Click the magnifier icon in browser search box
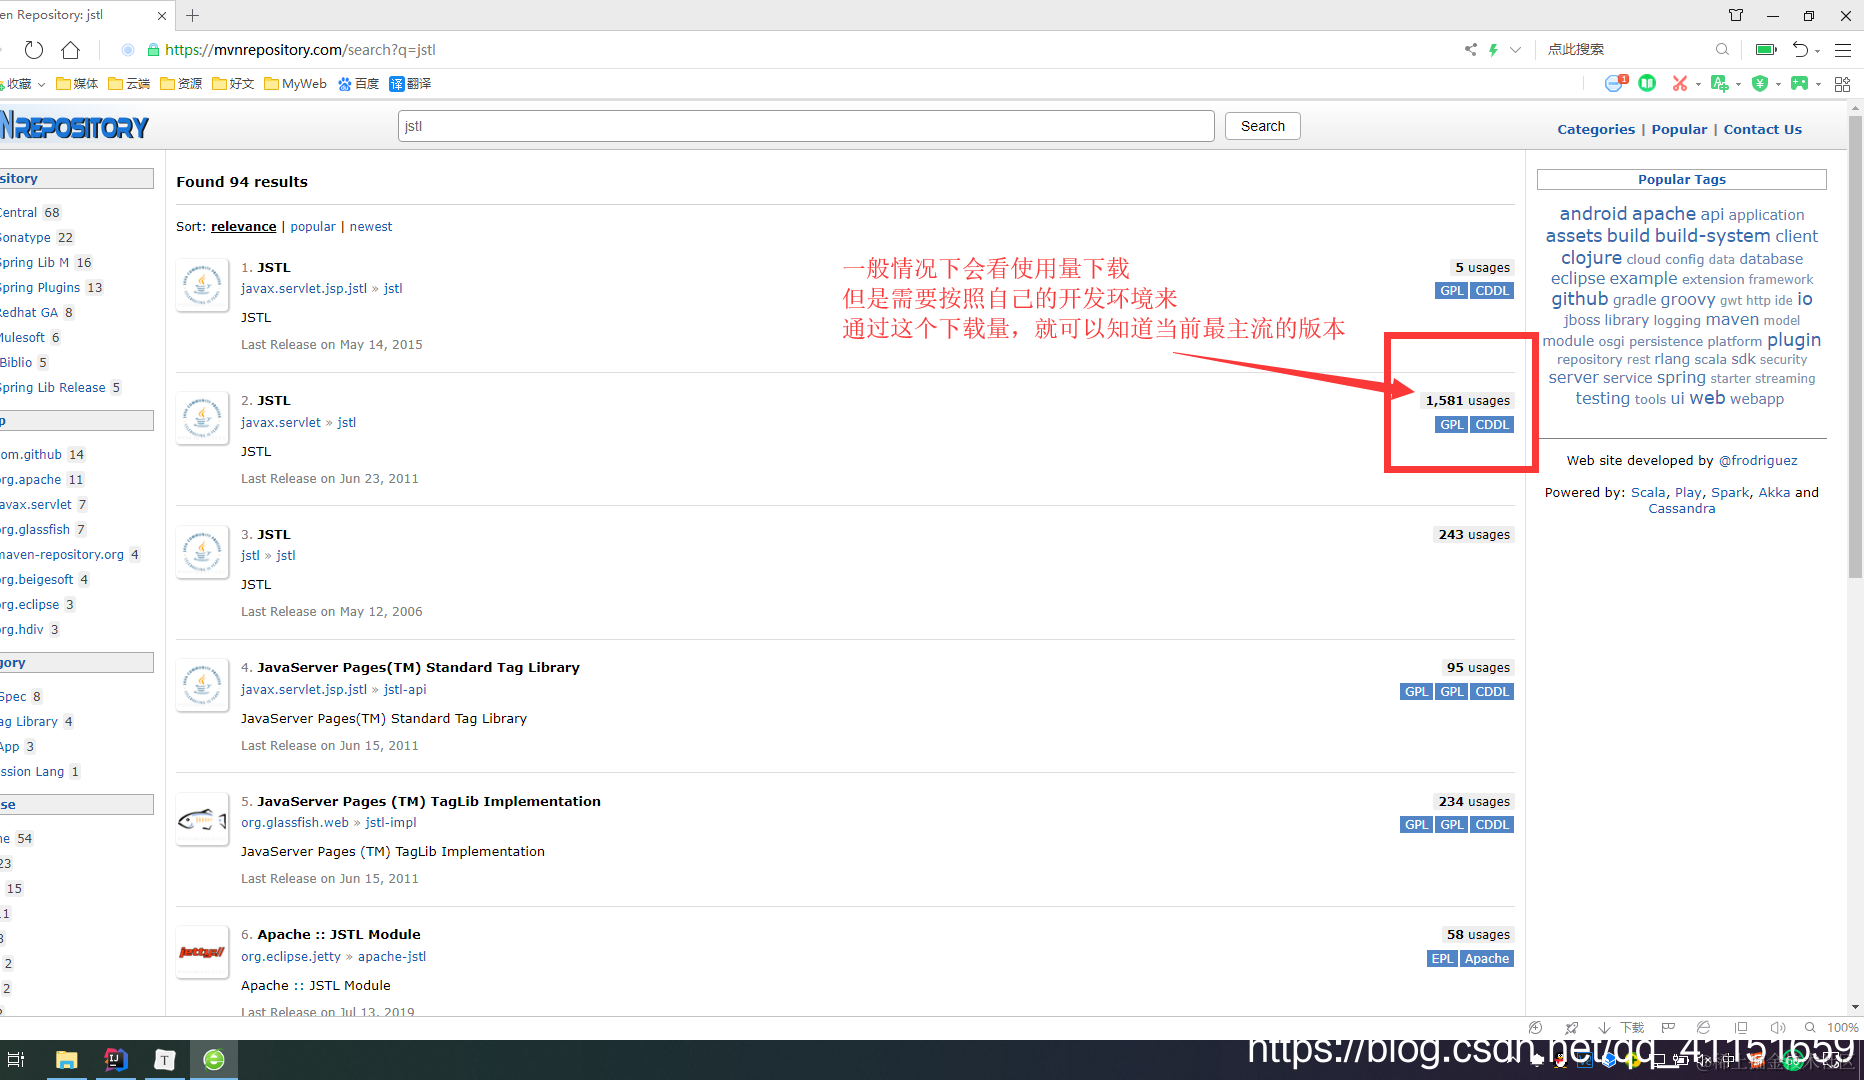 pos(1722,49)
